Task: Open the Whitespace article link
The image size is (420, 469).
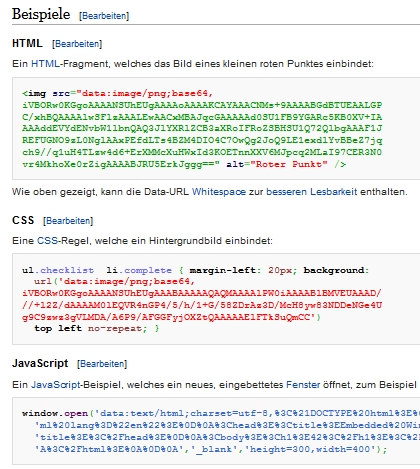Action: [x=219, y=192]
